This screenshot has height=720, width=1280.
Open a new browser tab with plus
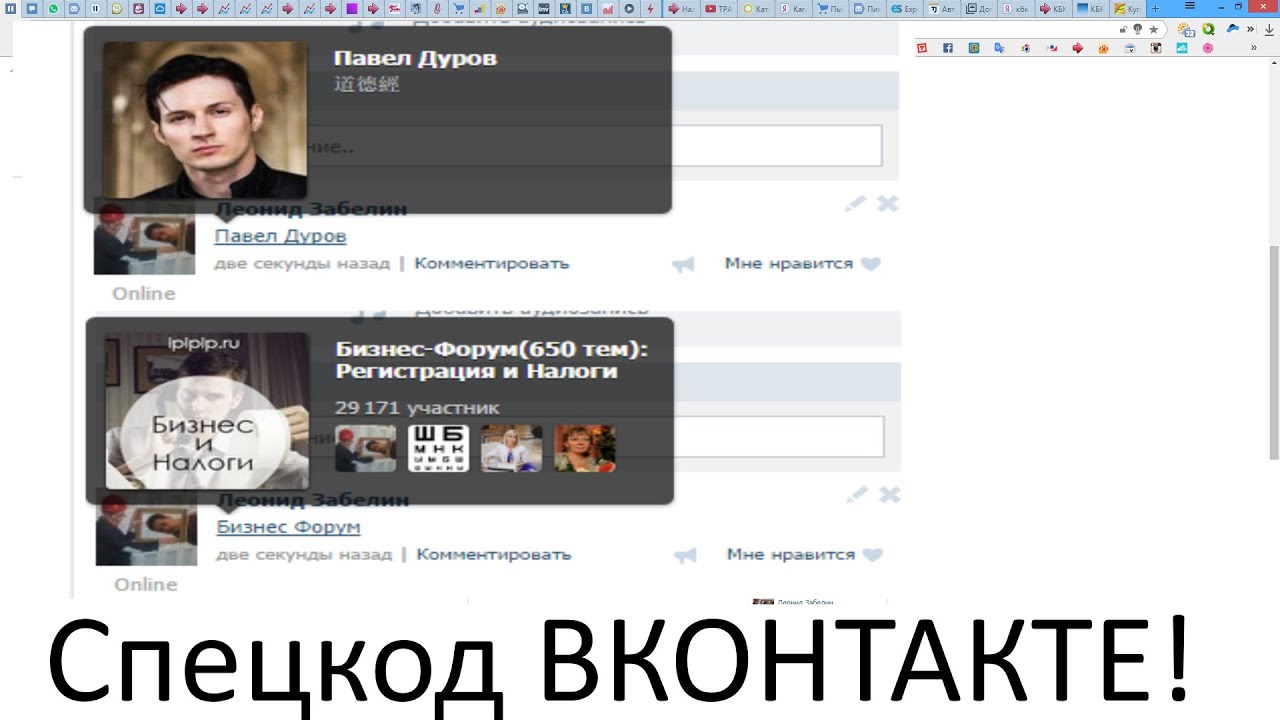pyautogui.click(x=1156, y=9)
